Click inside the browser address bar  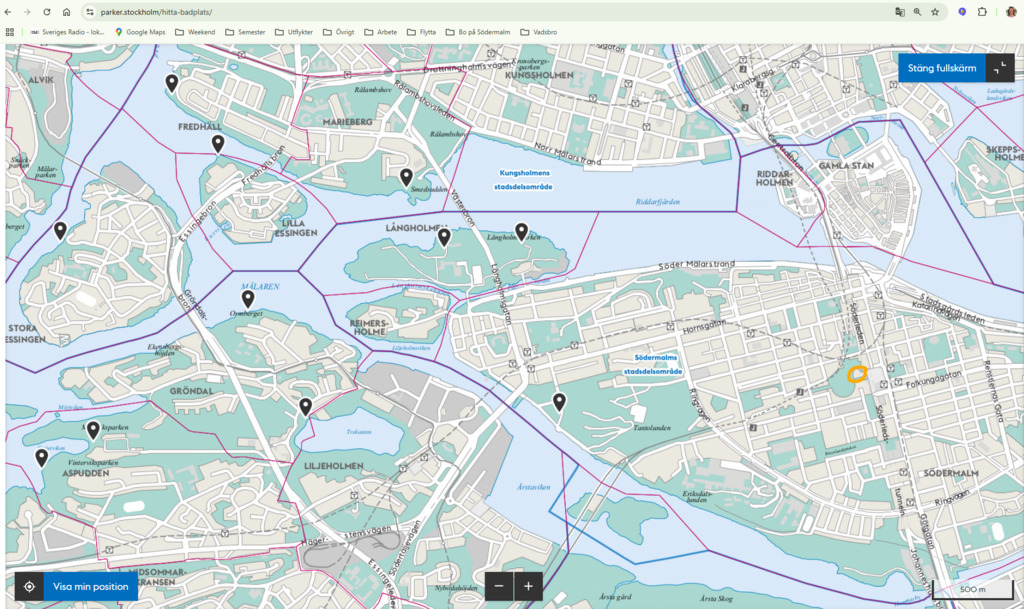[300, 12]
